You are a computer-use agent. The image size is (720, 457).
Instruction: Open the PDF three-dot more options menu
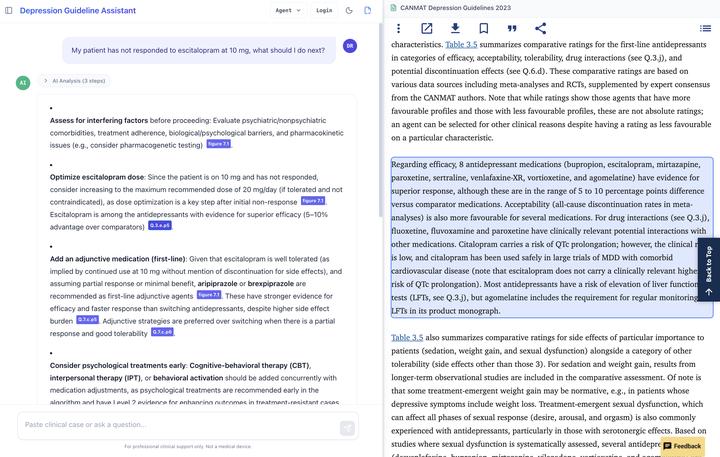(398, 29)
